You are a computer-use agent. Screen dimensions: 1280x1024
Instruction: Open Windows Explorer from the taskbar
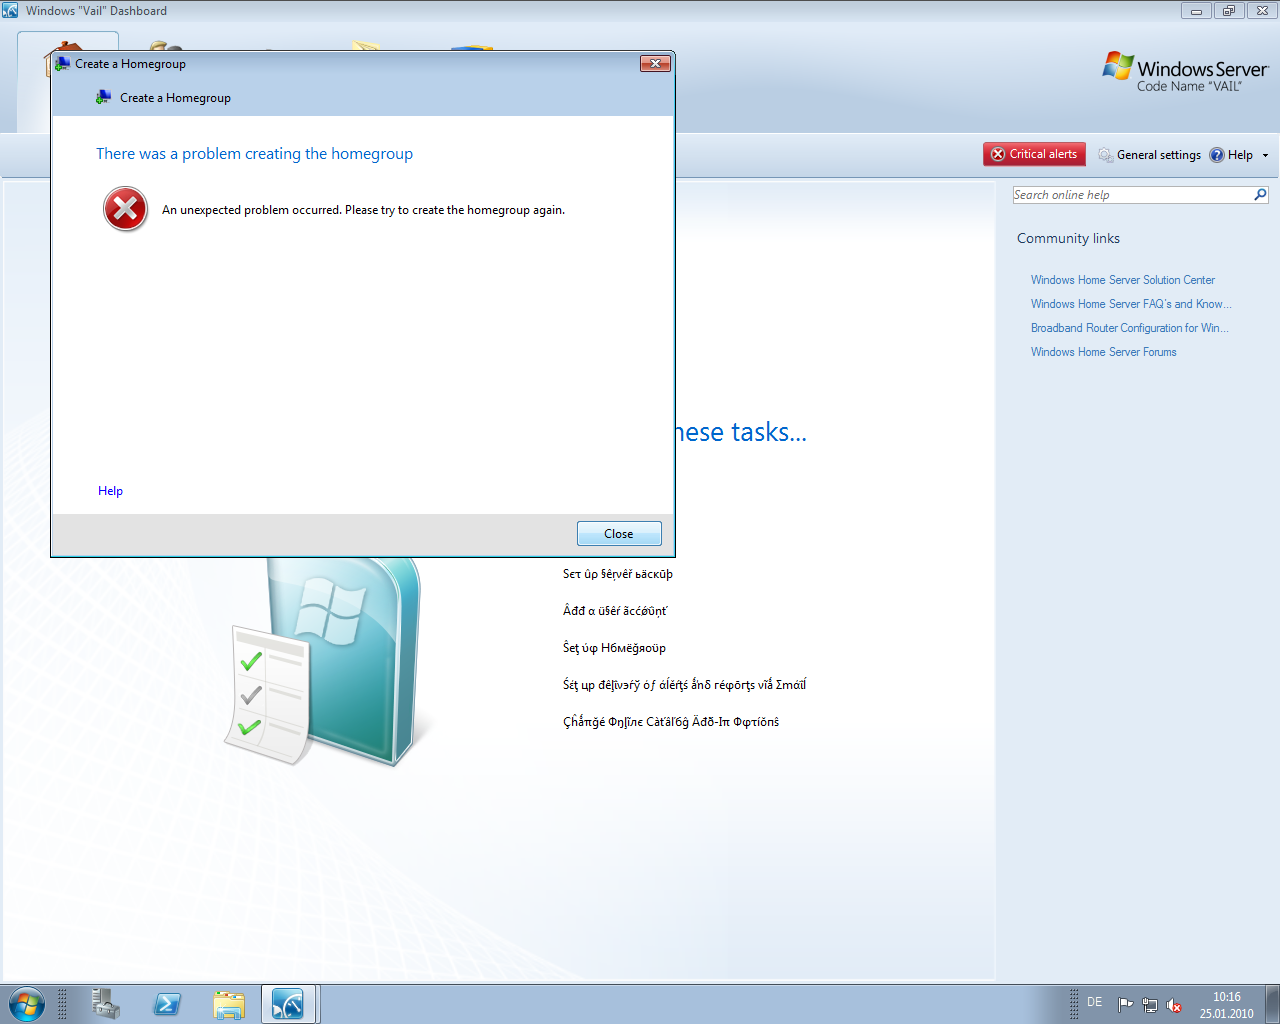(229, 1004)
